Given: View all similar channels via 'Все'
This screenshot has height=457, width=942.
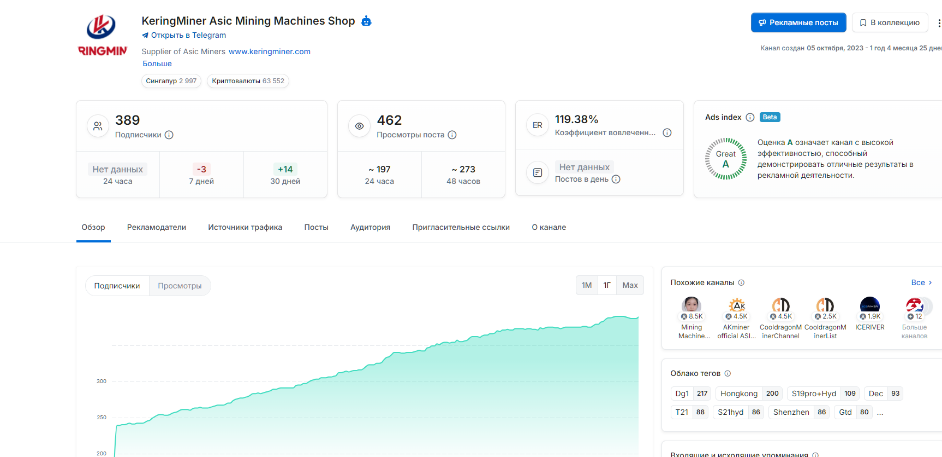Looking at the screenshot, I should [x=922, y=282].
